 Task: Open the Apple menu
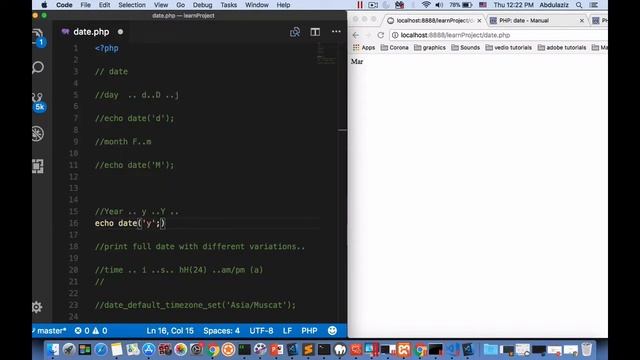click(44, 5)
